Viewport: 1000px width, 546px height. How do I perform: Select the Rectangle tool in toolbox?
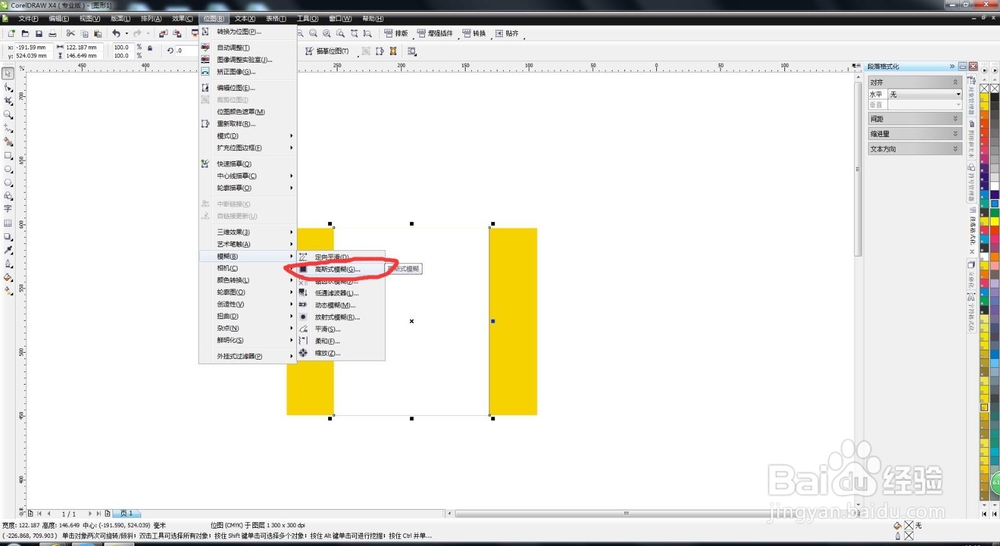click(x=8, y=156)
